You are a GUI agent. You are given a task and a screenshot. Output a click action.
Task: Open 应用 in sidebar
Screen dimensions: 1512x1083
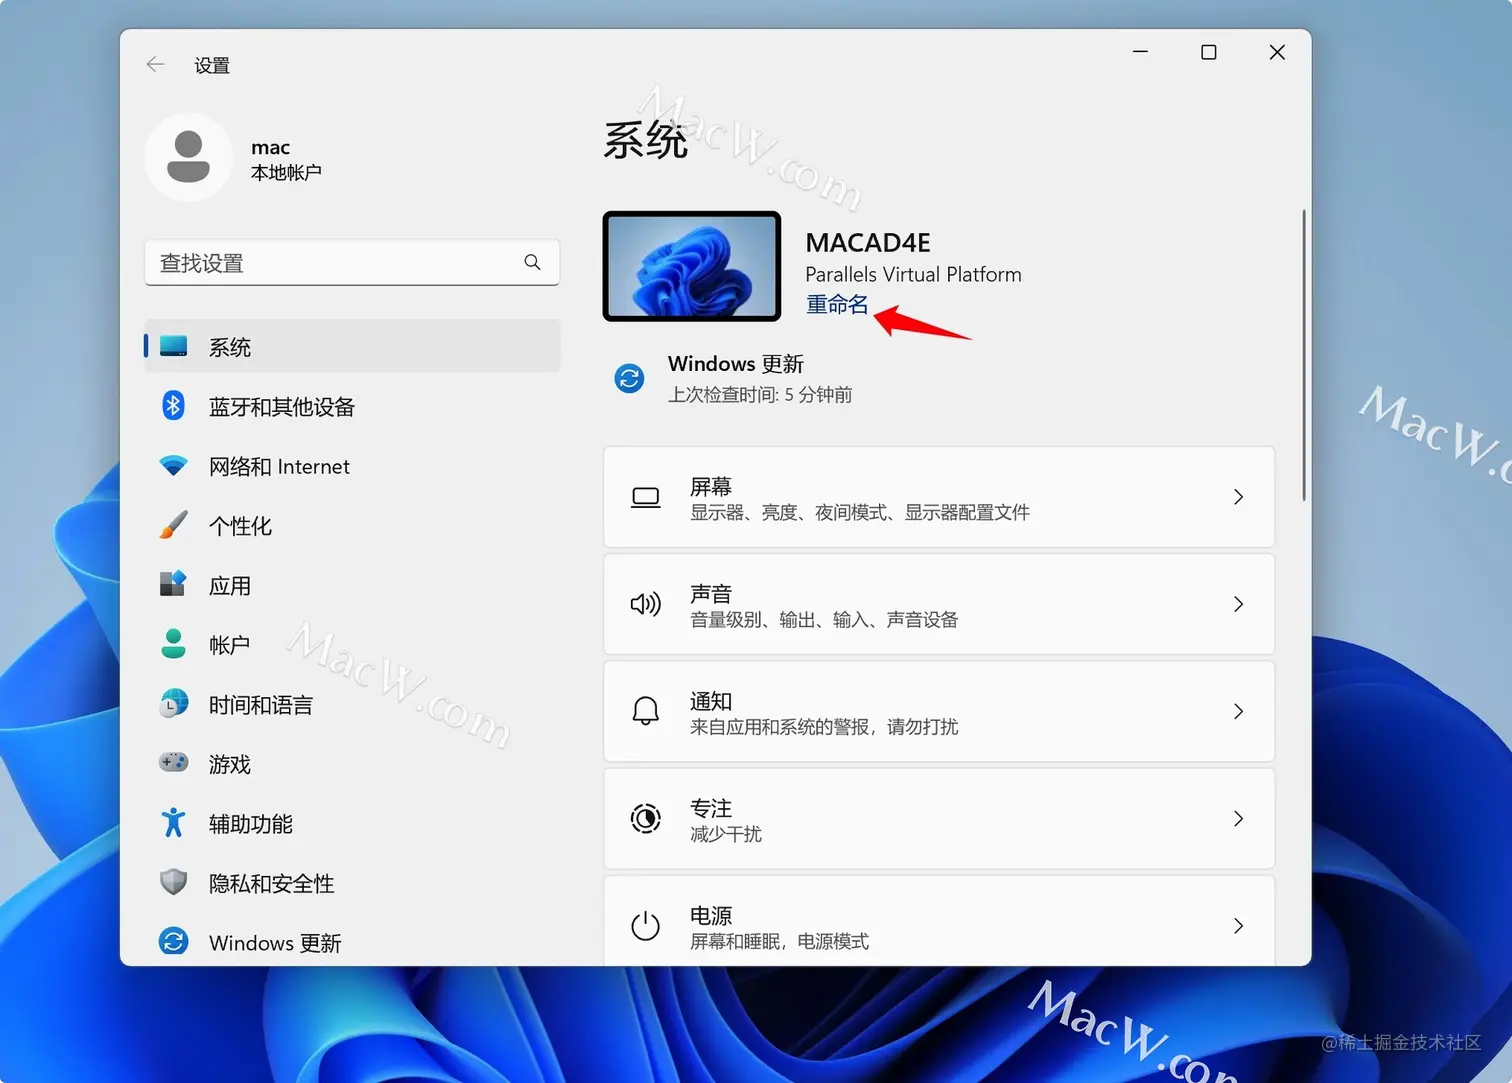[352, 585]
